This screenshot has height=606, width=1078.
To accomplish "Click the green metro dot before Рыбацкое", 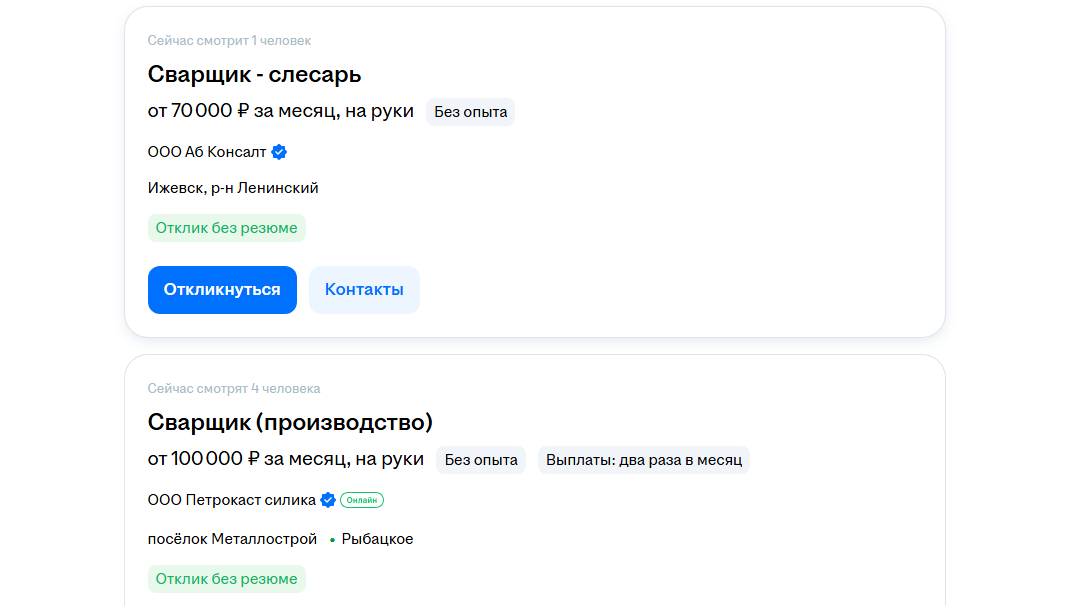I will click(332, 540).
